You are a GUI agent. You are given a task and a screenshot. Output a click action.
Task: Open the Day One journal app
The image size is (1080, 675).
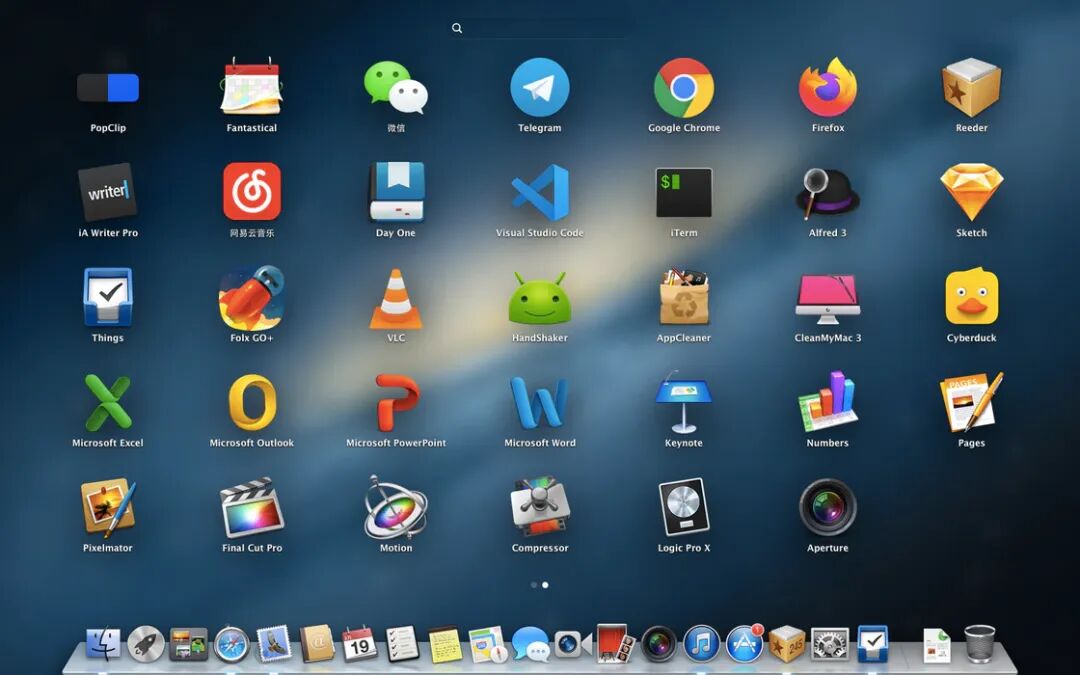click(x=396, y=192)
